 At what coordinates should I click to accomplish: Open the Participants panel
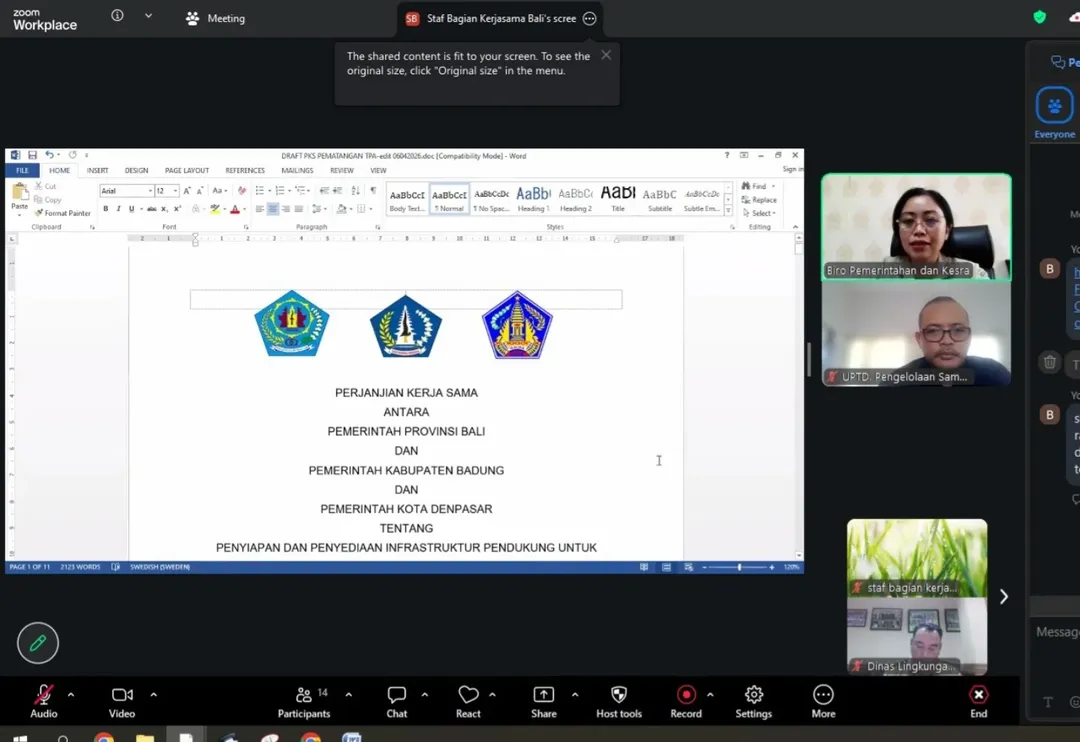(304, 696)
